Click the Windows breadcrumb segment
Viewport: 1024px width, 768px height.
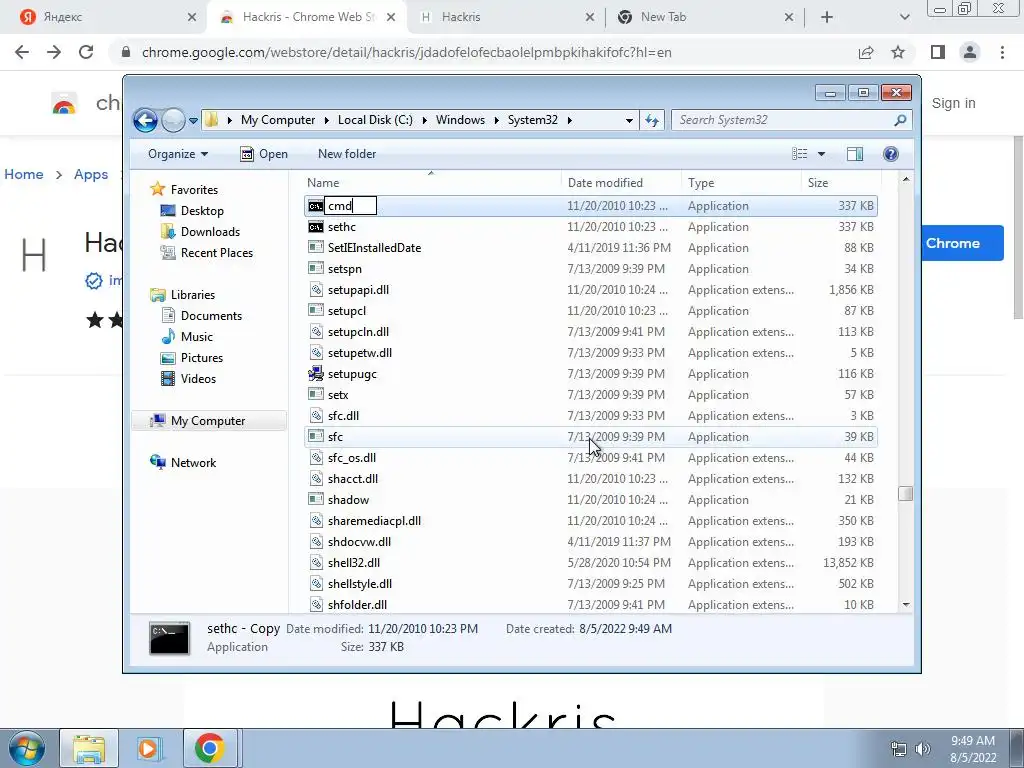(460, 120)
